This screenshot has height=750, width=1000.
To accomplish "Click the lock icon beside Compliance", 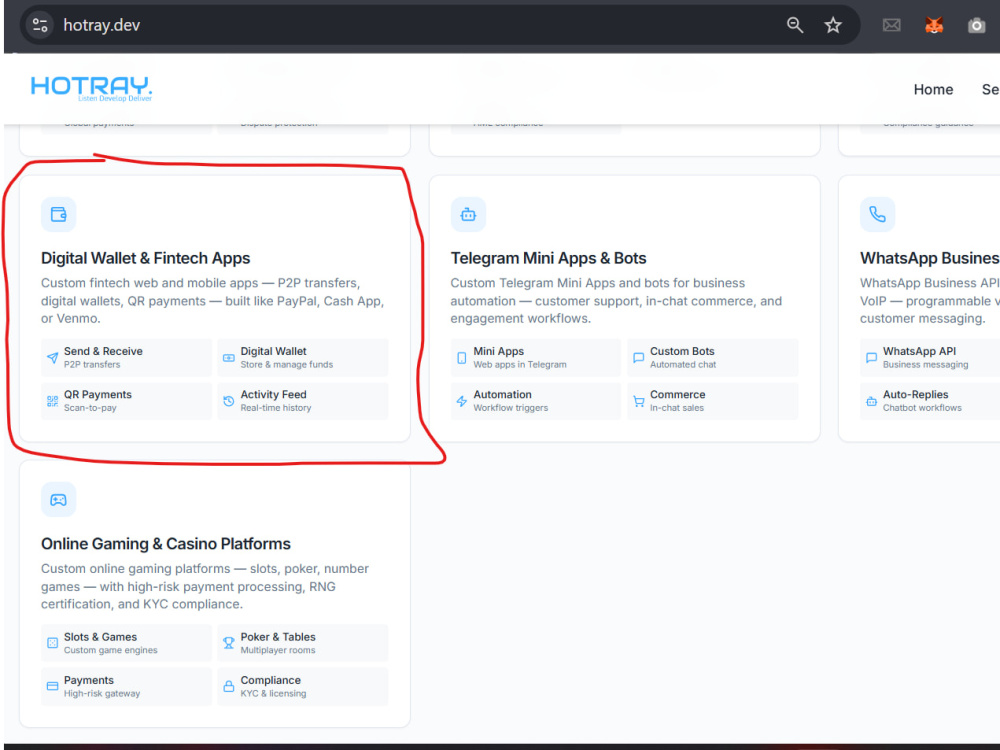I will tap(228, 686).
